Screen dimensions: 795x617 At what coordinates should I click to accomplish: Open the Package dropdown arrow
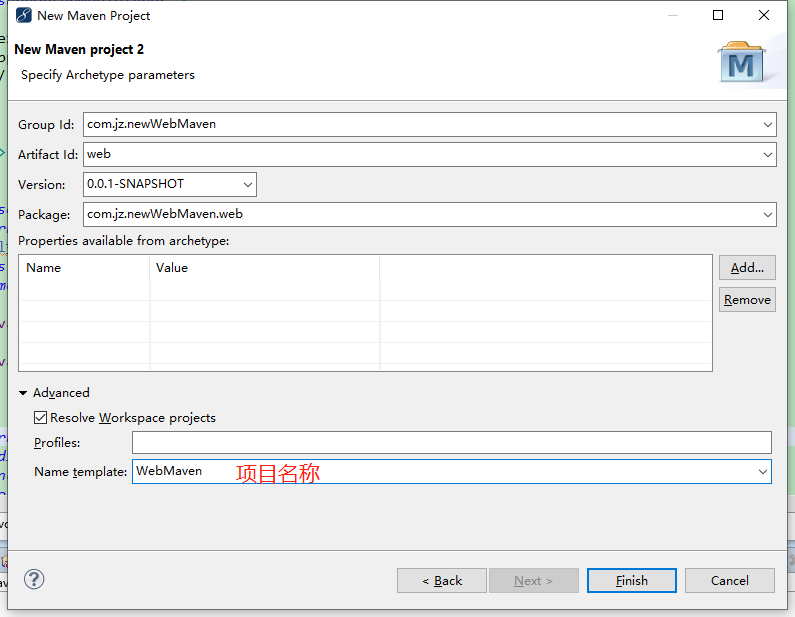pyautogui.click(x=768, y=215)
